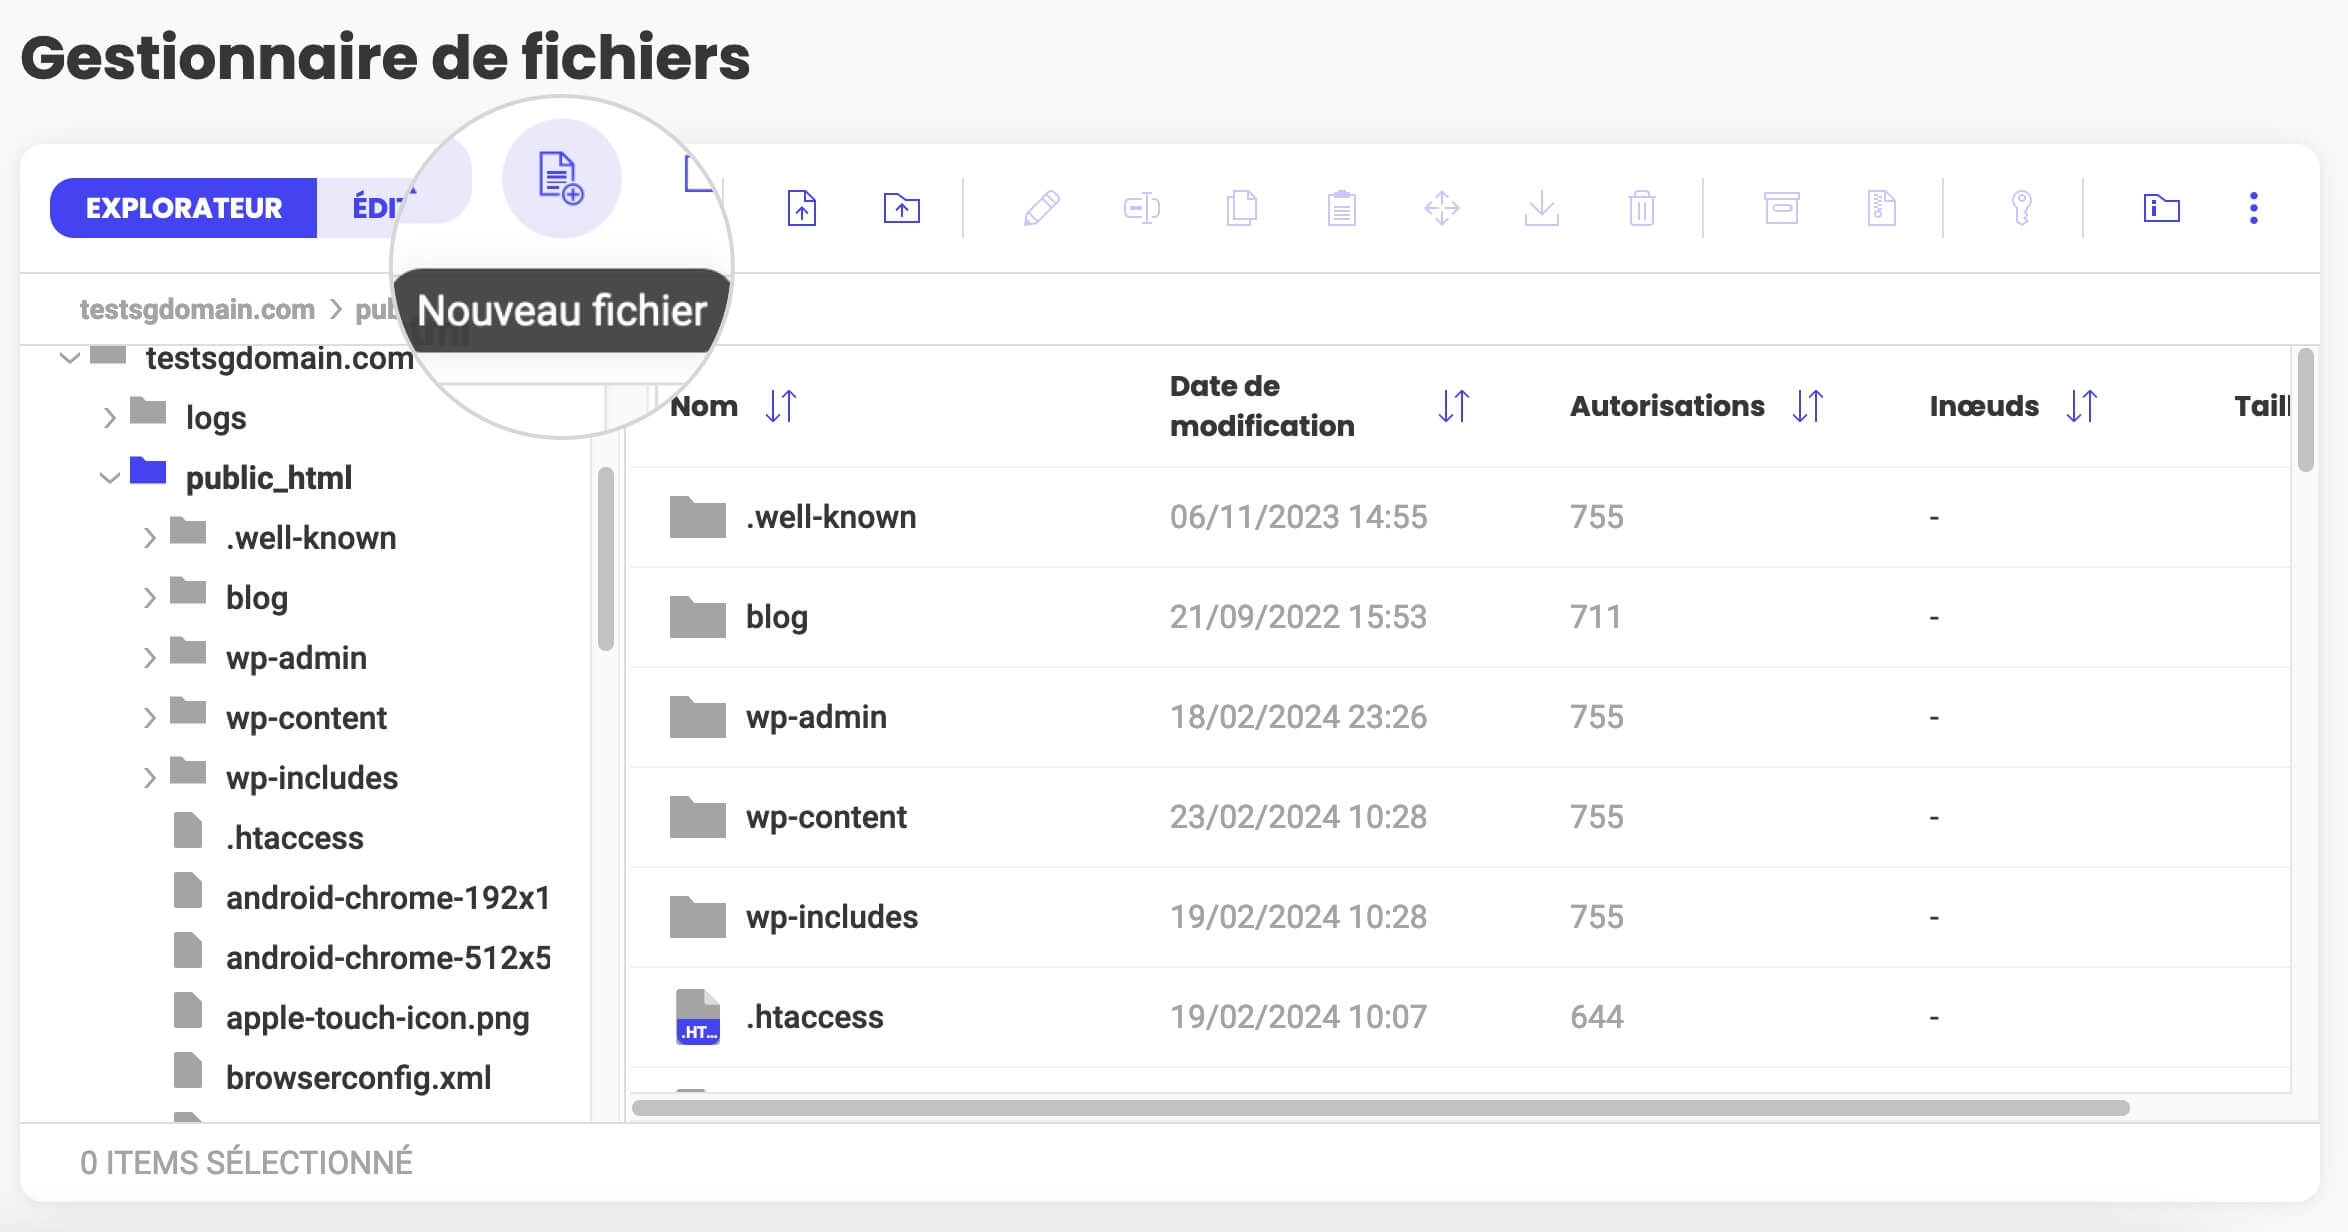
Task: Collapse the testsgdomain.com tree node
Action: tap(69, 358)
